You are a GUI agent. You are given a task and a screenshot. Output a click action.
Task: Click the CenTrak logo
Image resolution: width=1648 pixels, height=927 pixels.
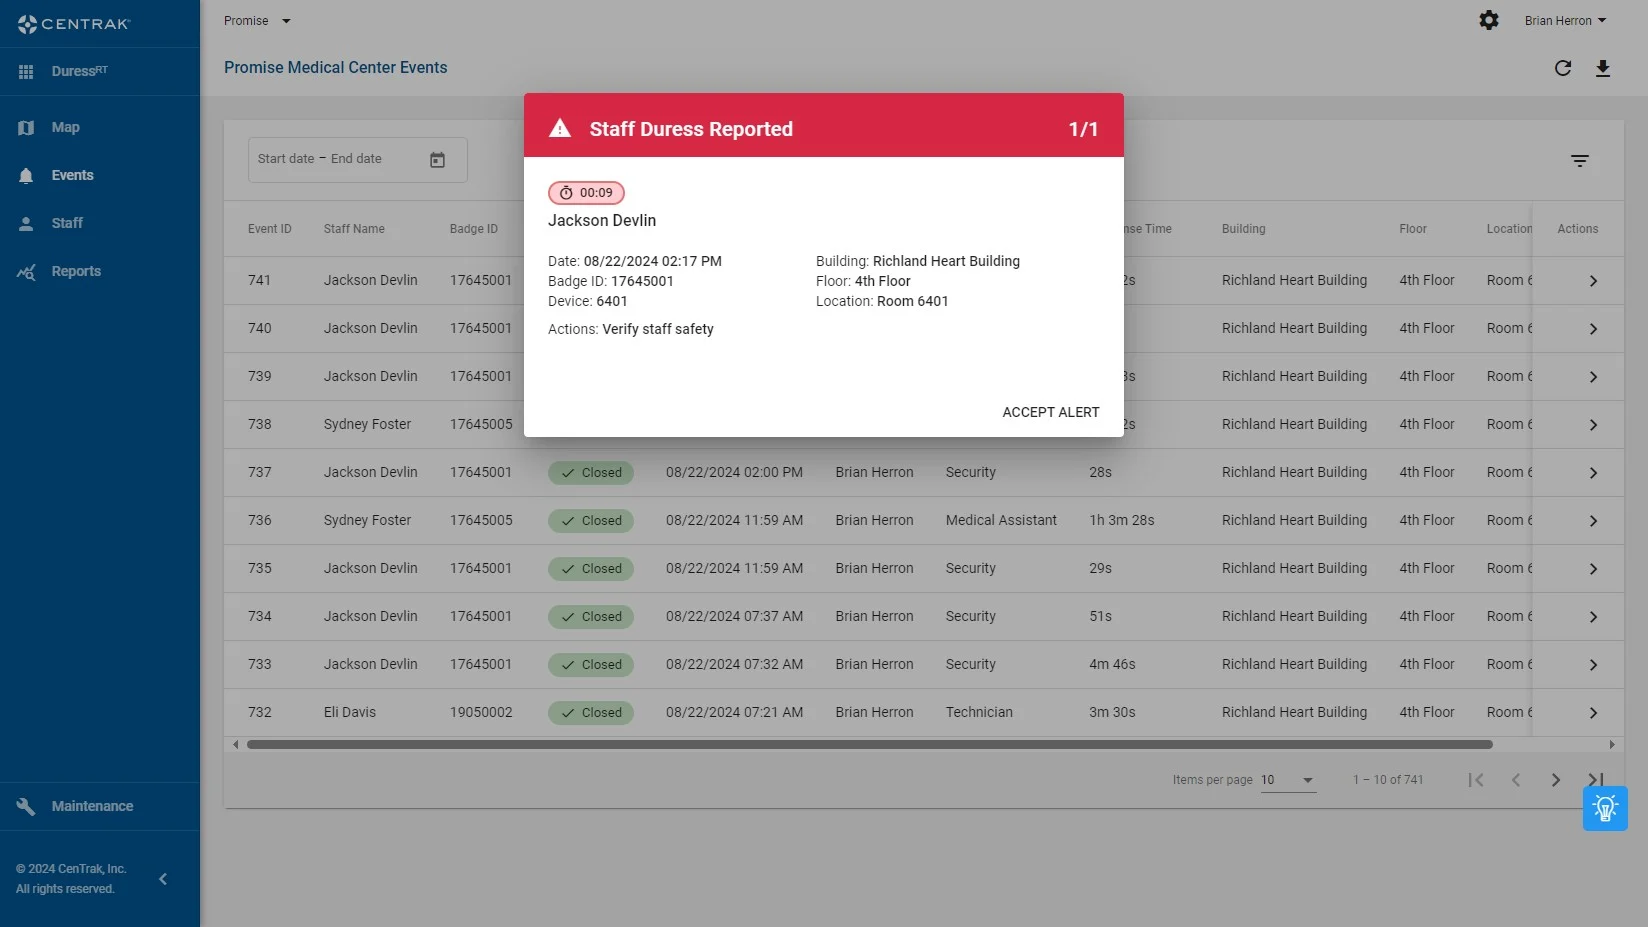[74, 23]
